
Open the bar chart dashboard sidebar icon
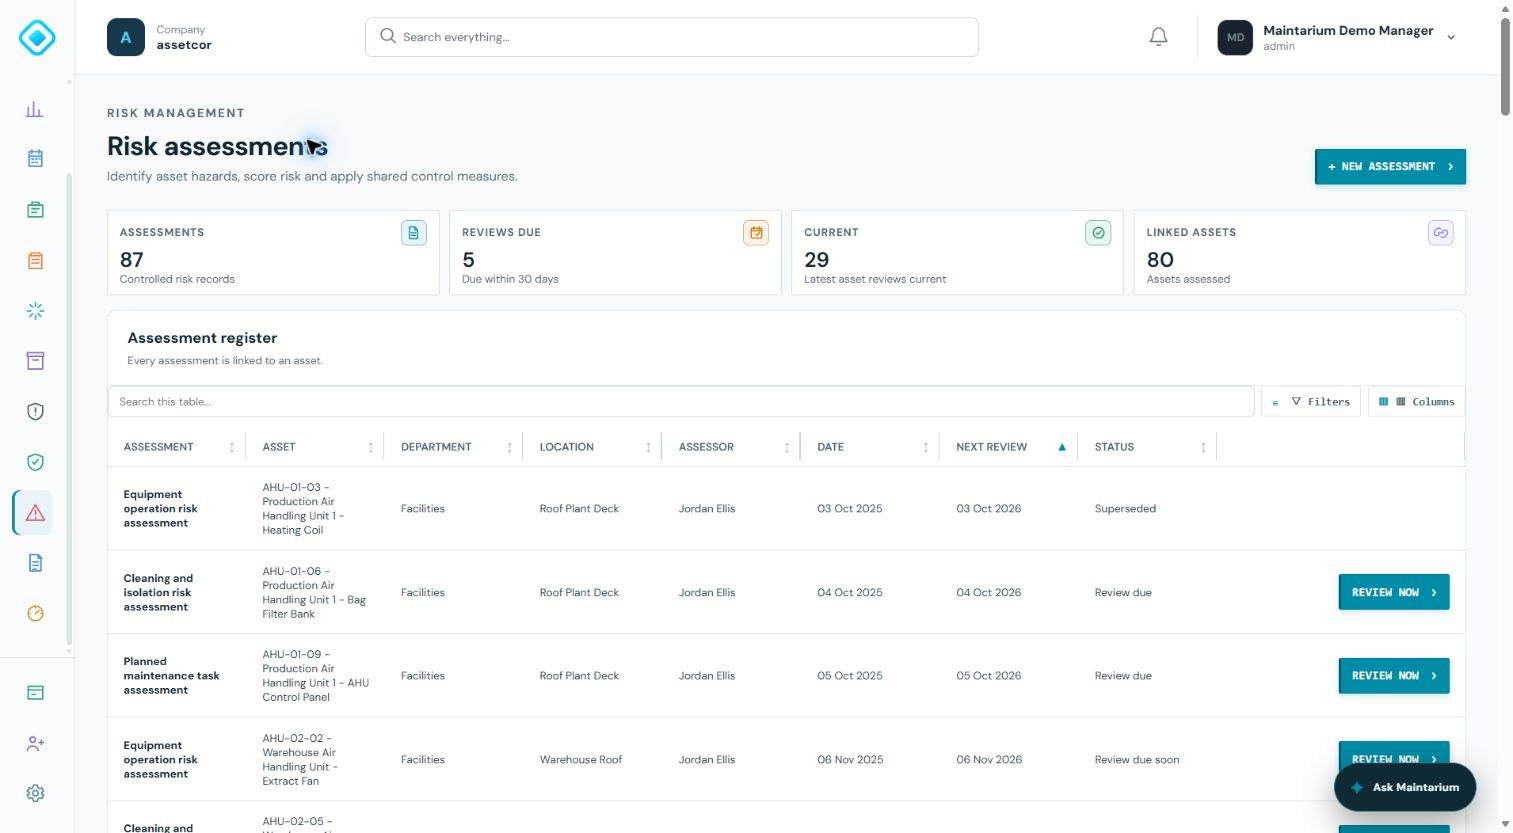point(35,109)
